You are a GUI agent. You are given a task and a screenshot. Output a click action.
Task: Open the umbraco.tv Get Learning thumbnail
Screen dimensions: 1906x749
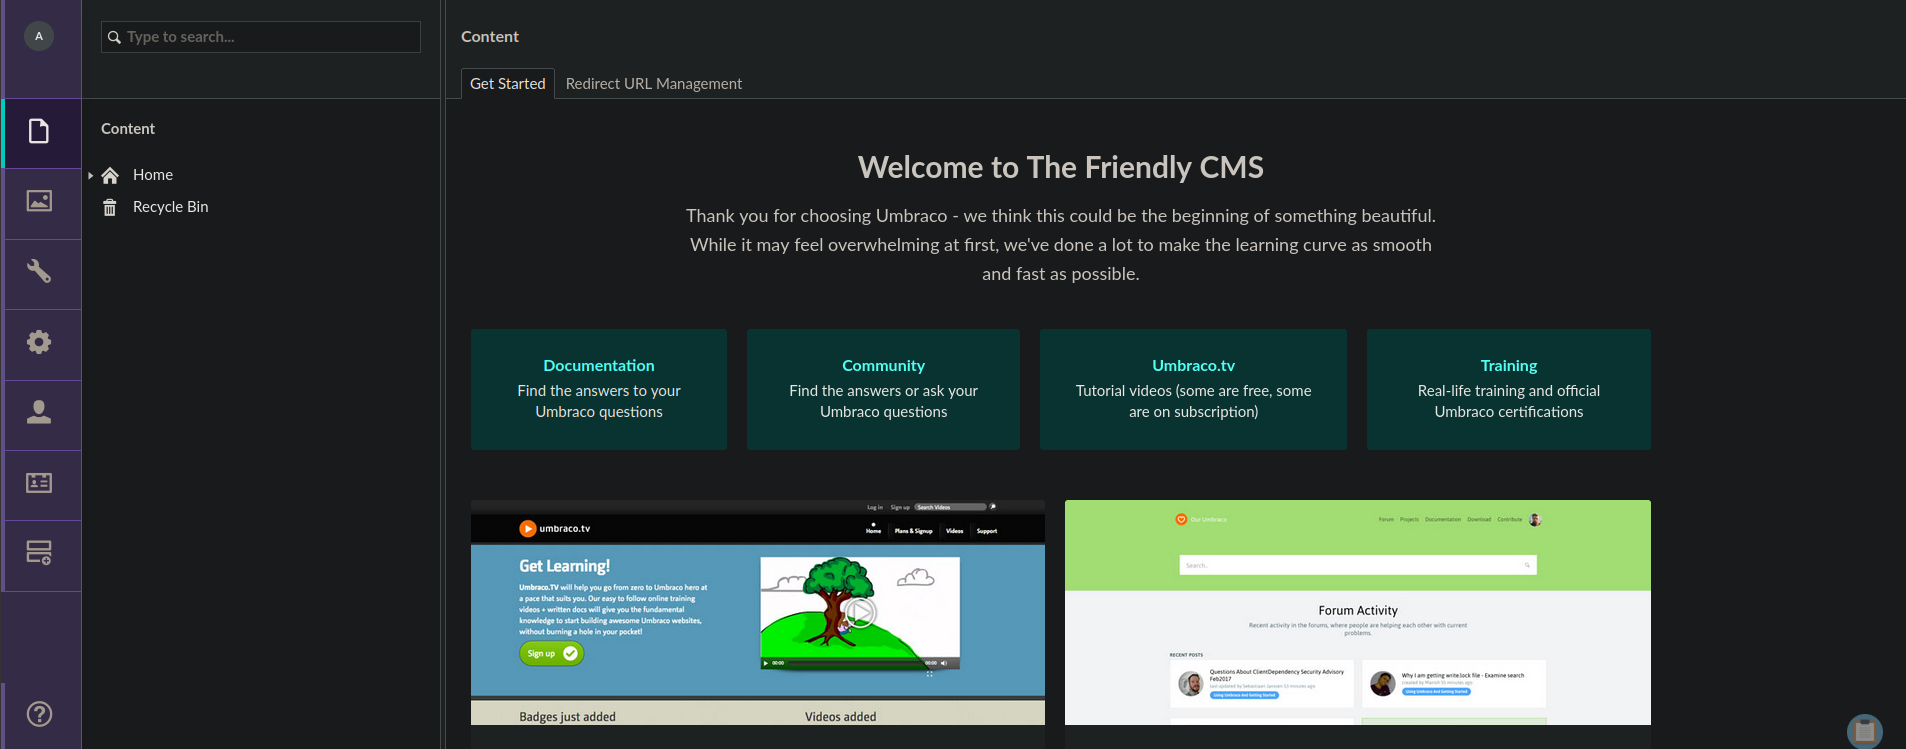pyautogui.click(x=758, y=612)
